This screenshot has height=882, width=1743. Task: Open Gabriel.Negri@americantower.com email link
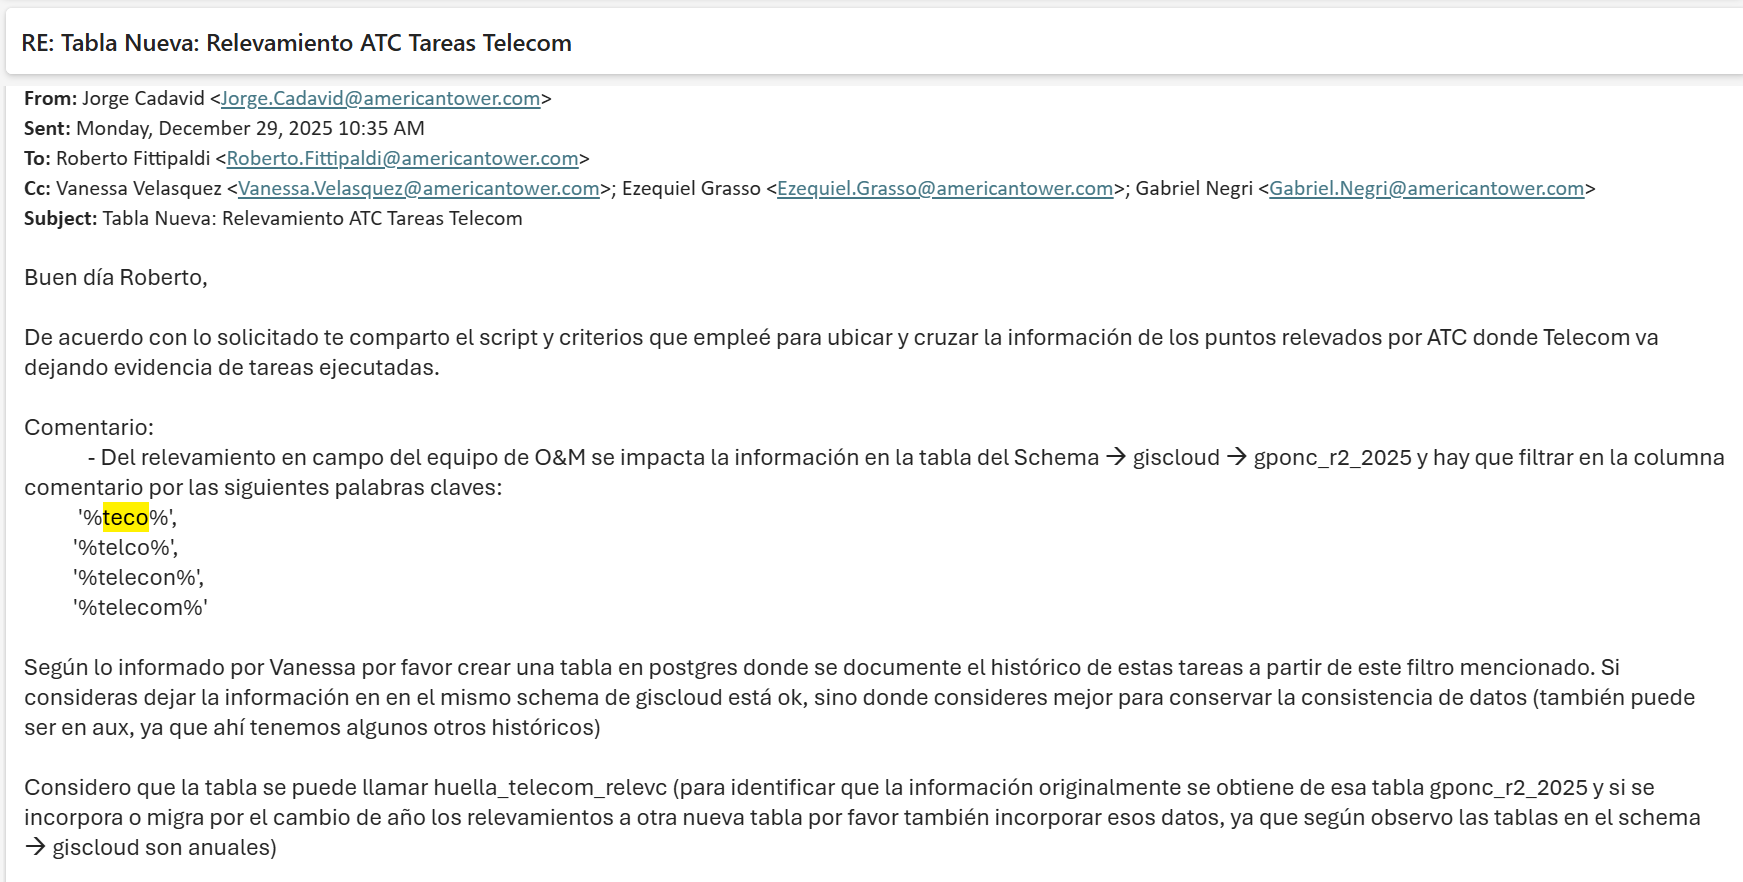pos(1426,189)
